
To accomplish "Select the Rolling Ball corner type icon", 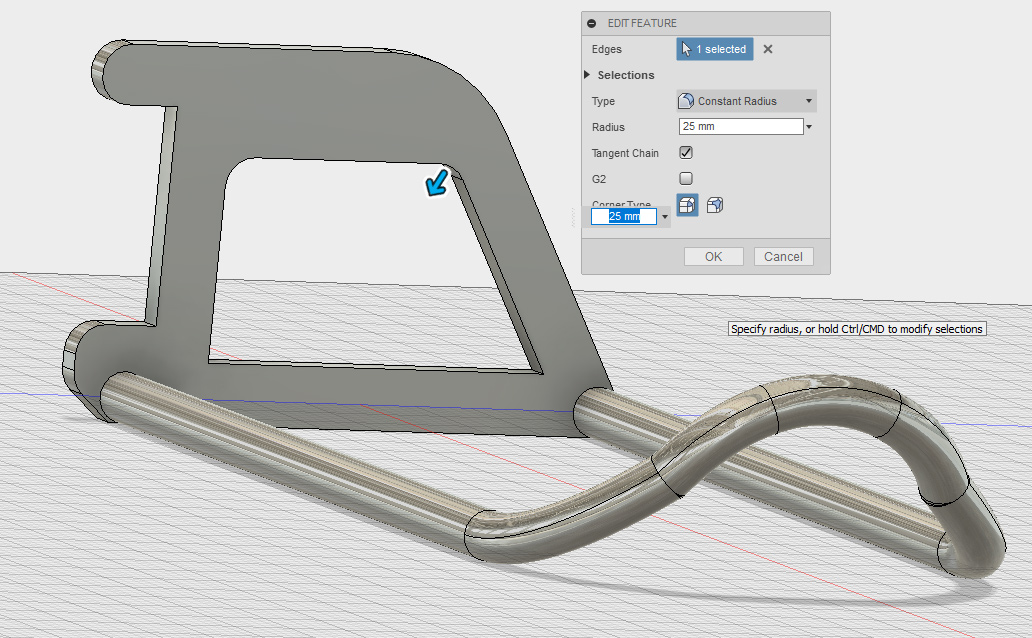I will coord(687,205).
